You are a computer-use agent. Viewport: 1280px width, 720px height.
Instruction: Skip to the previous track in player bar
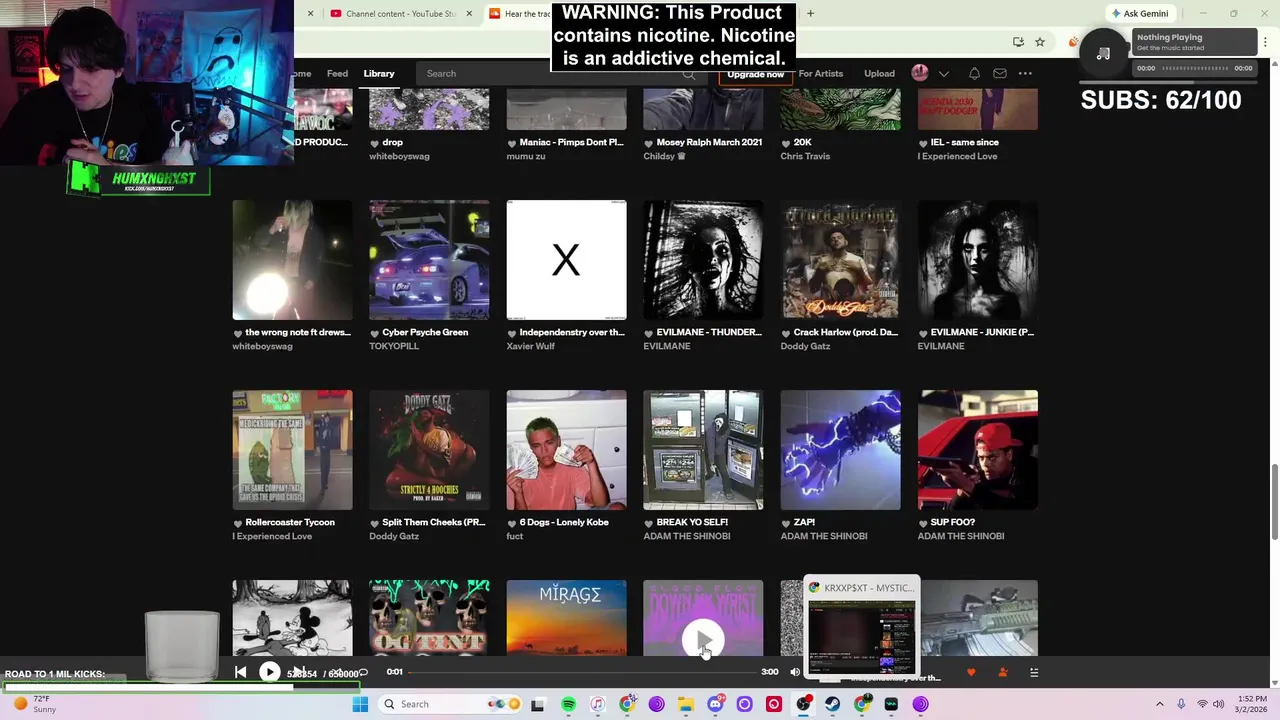tap(240, 672)
